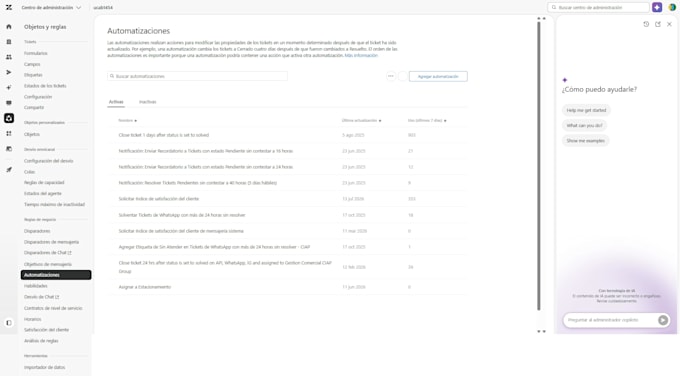
Task: Pop out the copilot panel
Action: 658,24
